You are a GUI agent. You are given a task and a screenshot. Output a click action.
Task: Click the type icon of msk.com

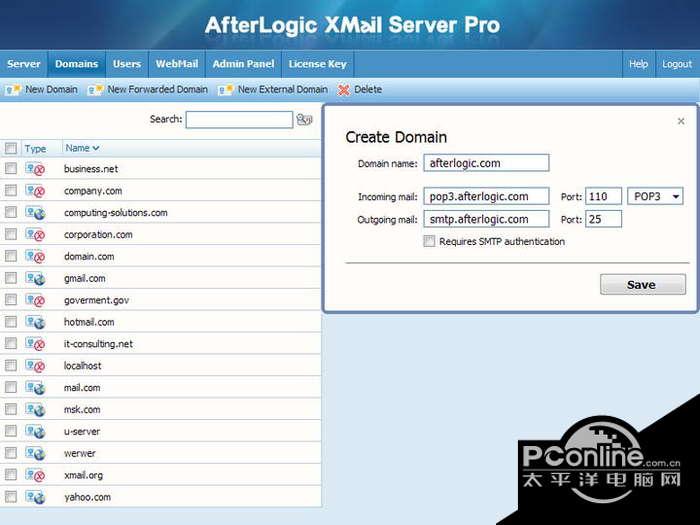(x=35, y=409)
